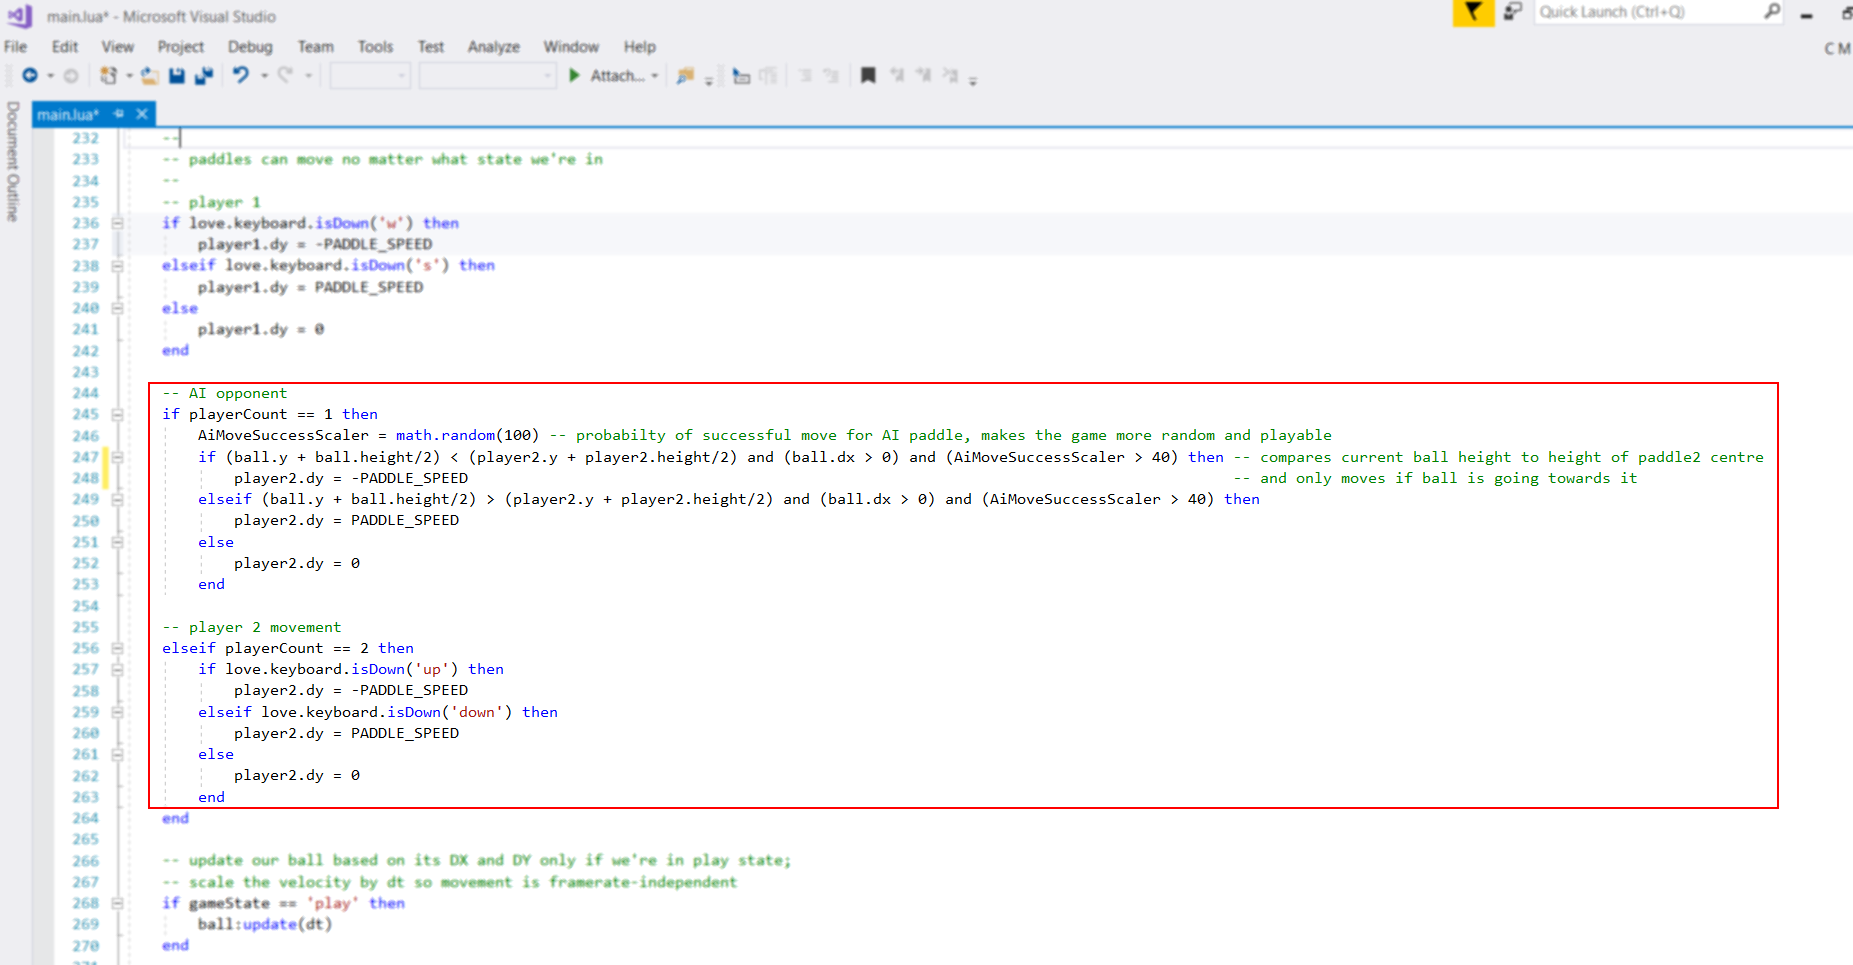This screenshot has height=965, width=1853.
Task: Toggle a bookmark with the bookmark icon
Action: (x=868, y=76)
